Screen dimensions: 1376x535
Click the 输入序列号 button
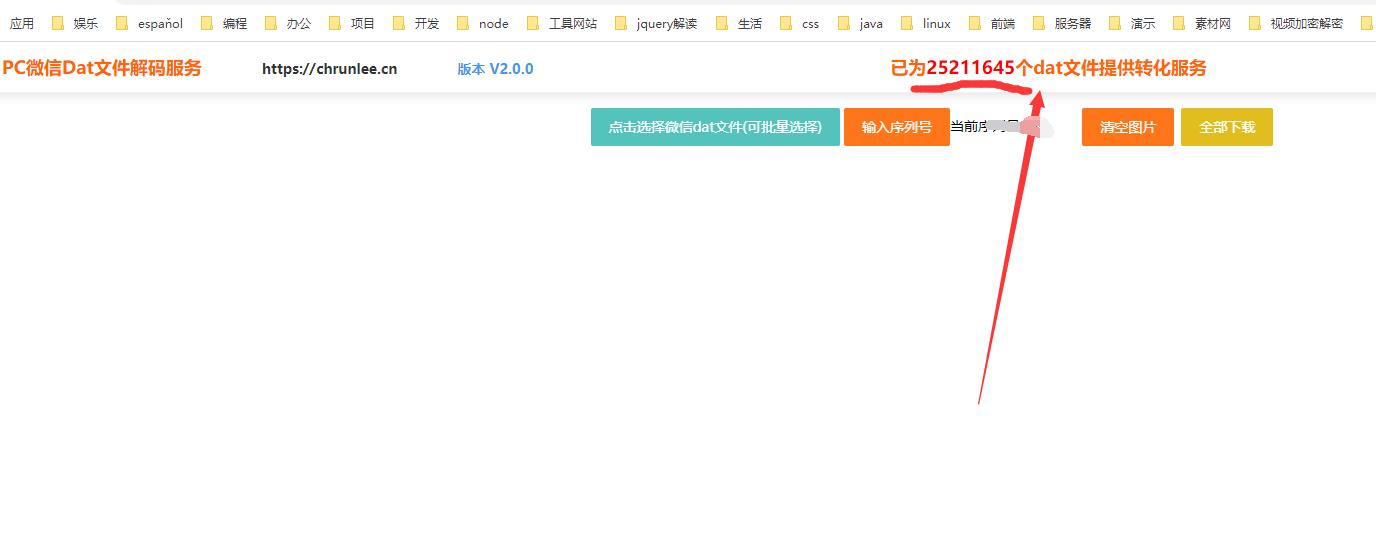(x=897, y=127)
